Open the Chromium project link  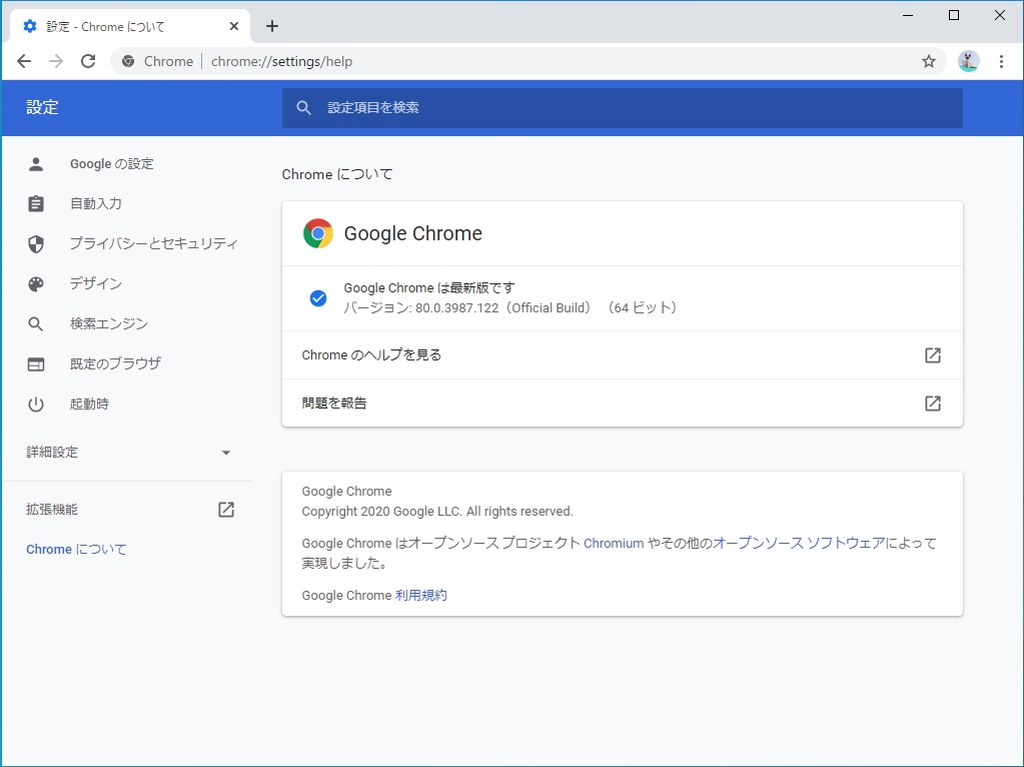click(613, 543)
